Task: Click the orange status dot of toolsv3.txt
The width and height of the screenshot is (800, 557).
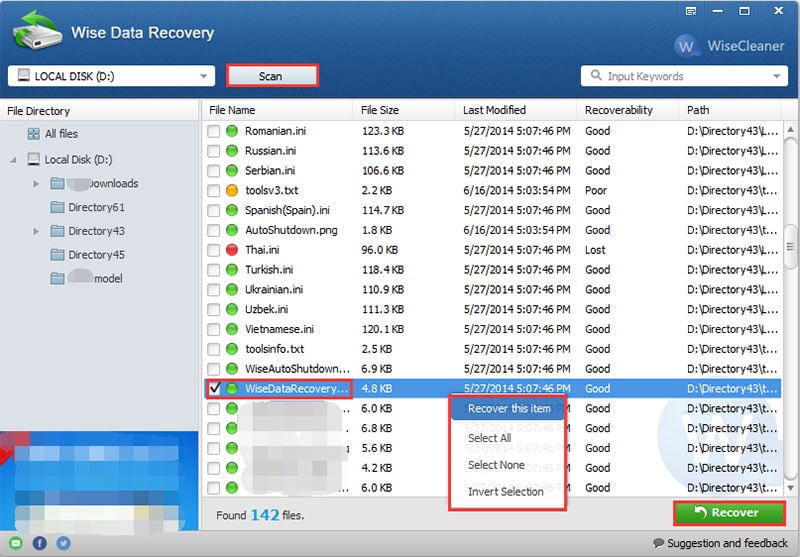Action: pos(232,191)
